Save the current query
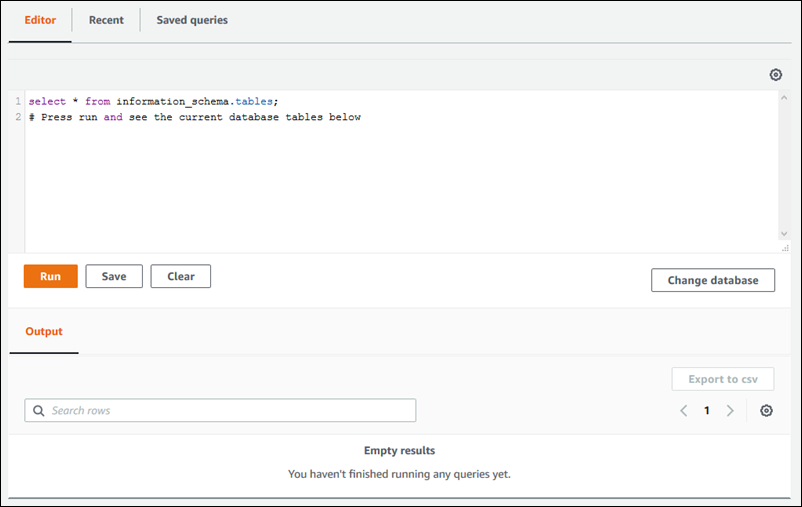Image resolution: width=802 pixels, height=507 pixels. [114, 276]
